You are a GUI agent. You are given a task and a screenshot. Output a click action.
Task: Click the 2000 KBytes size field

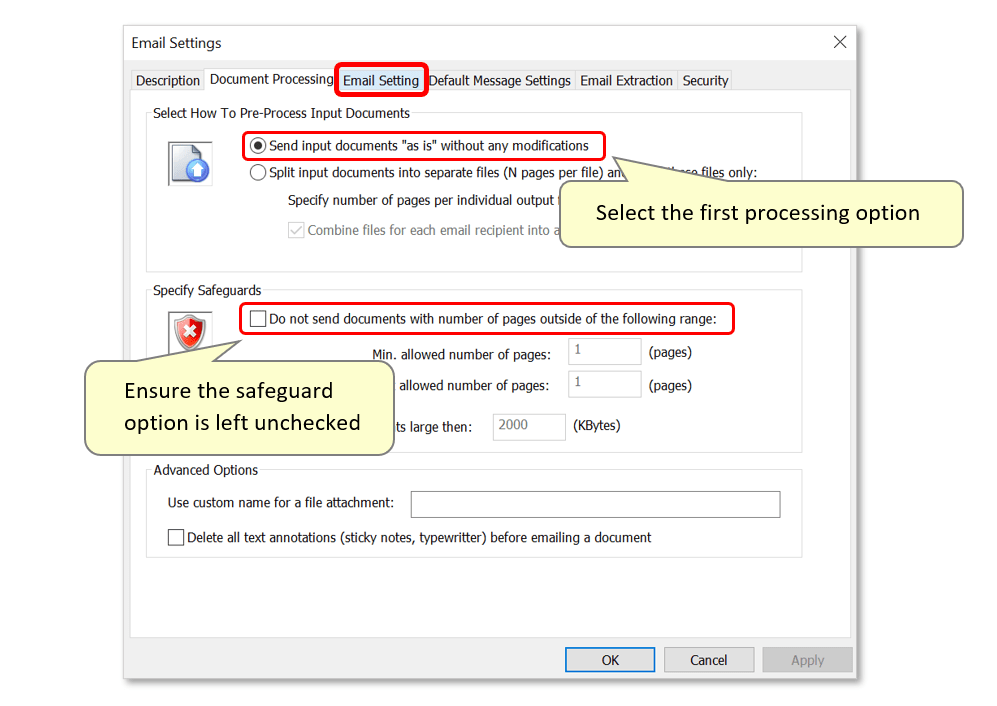coord(529,426)
